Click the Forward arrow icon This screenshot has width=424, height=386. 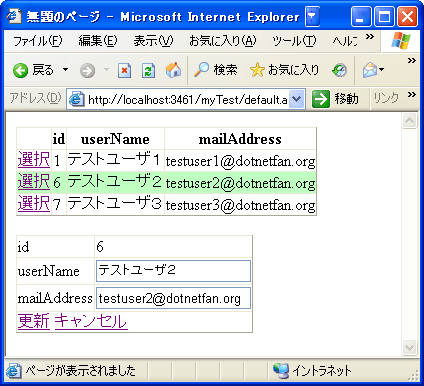click(x=87, y=70)
